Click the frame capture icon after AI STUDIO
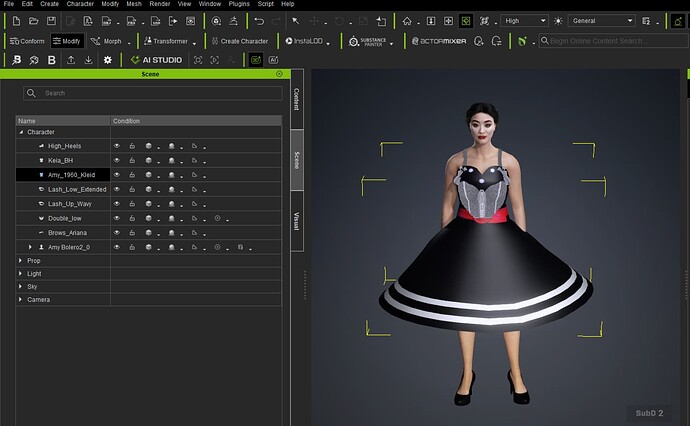The image size is (690, 426). (x=198, y=60)
